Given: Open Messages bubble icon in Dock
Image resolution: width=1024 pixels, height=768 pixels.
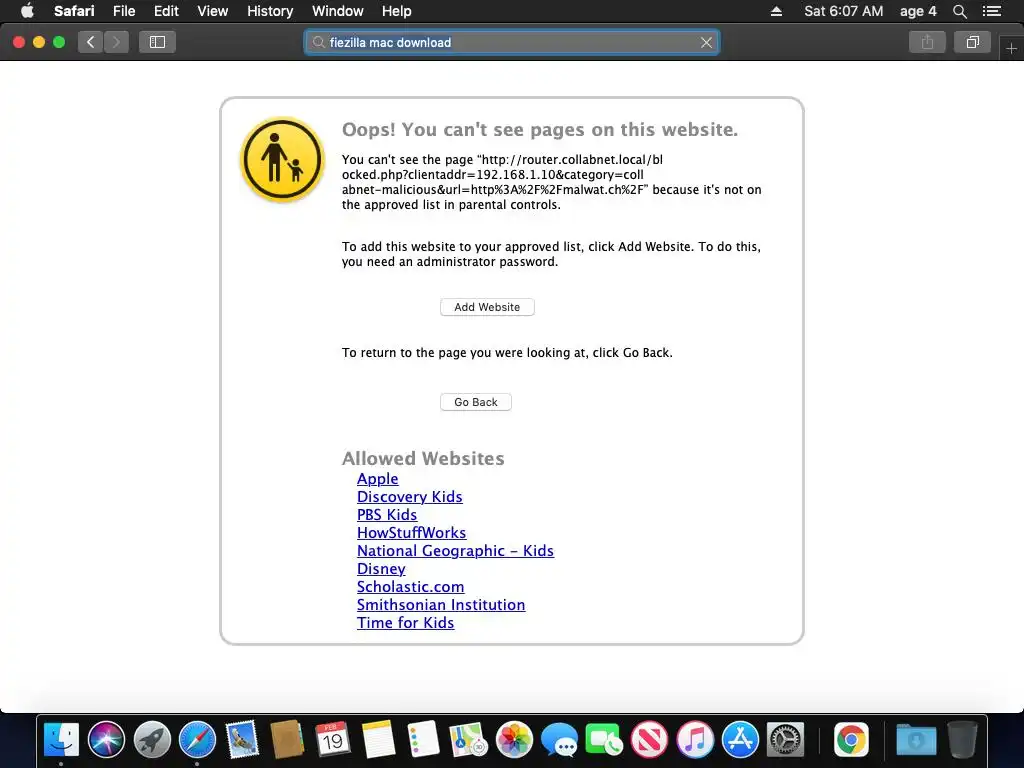Looking at the screenshot, I should (x=559, y=741).
